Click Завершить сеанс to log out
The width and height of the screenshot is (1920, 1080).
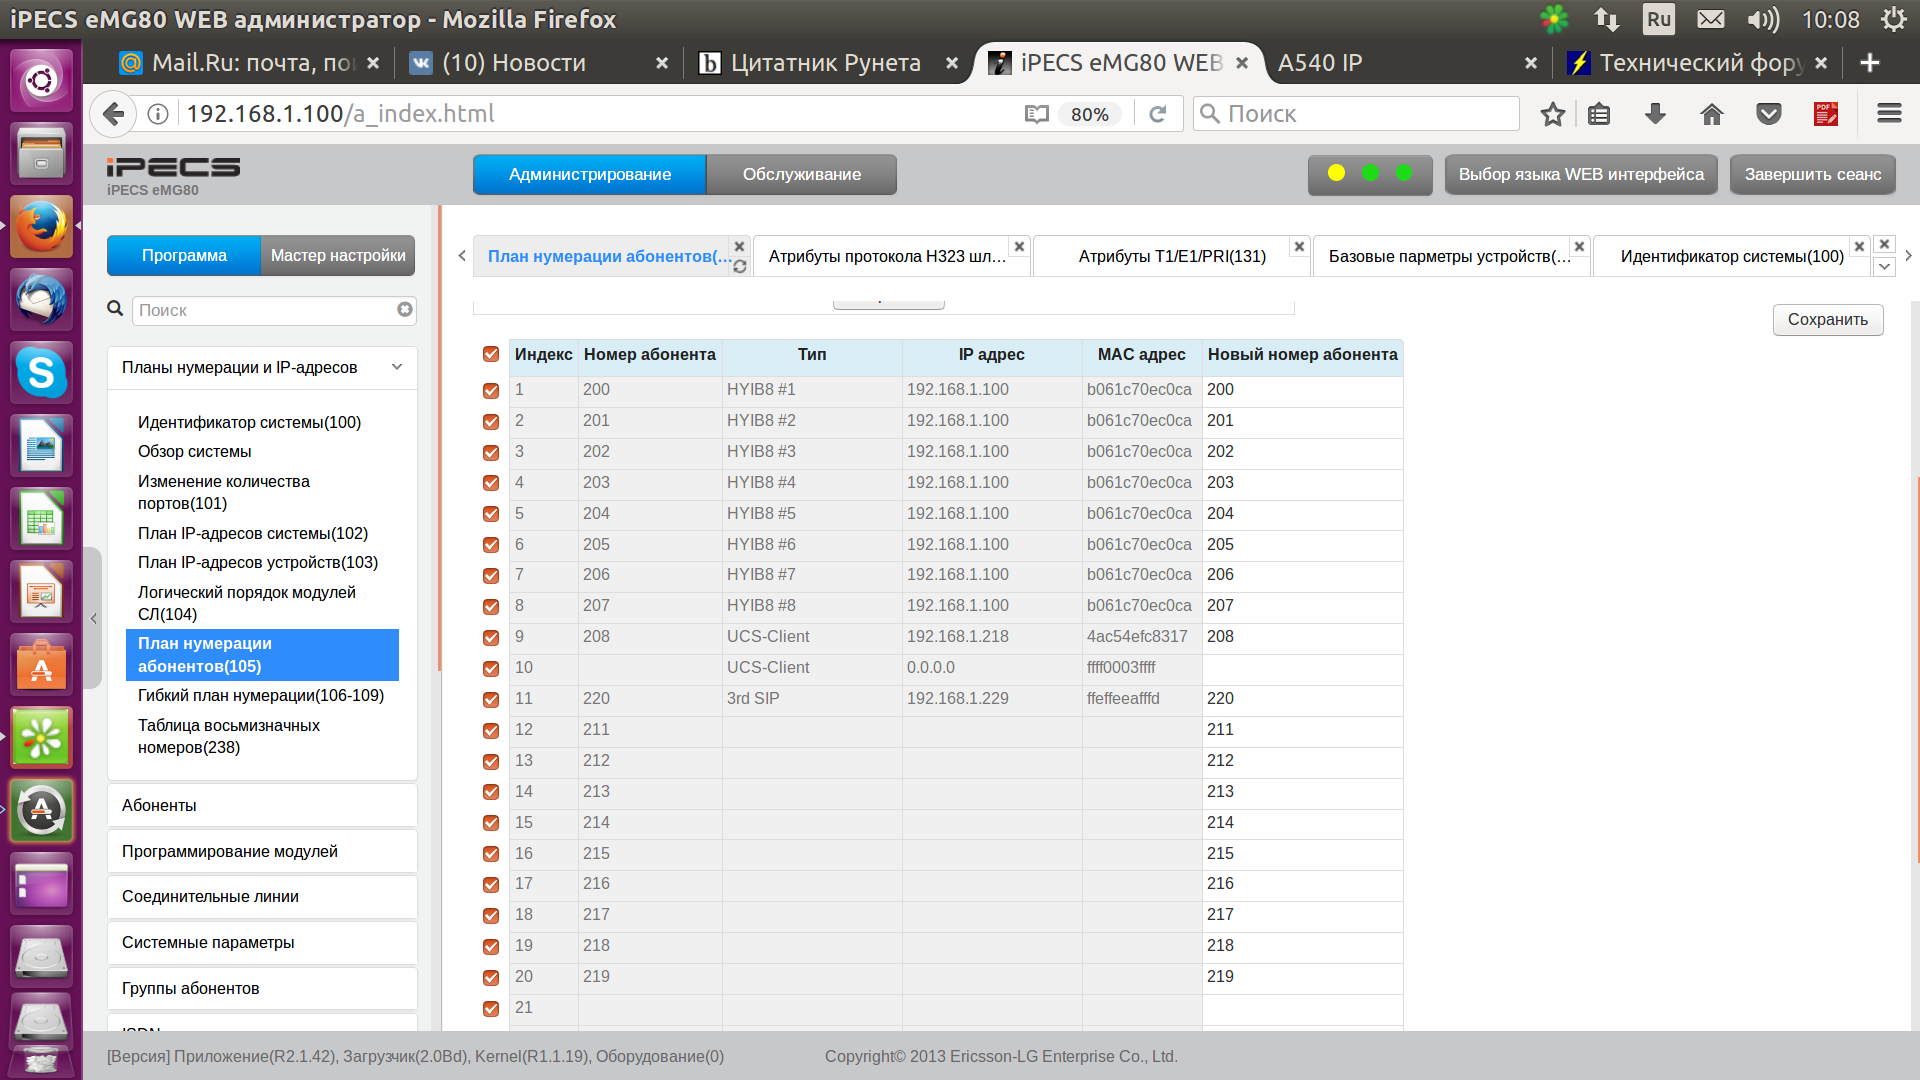tap(1812, 174)
